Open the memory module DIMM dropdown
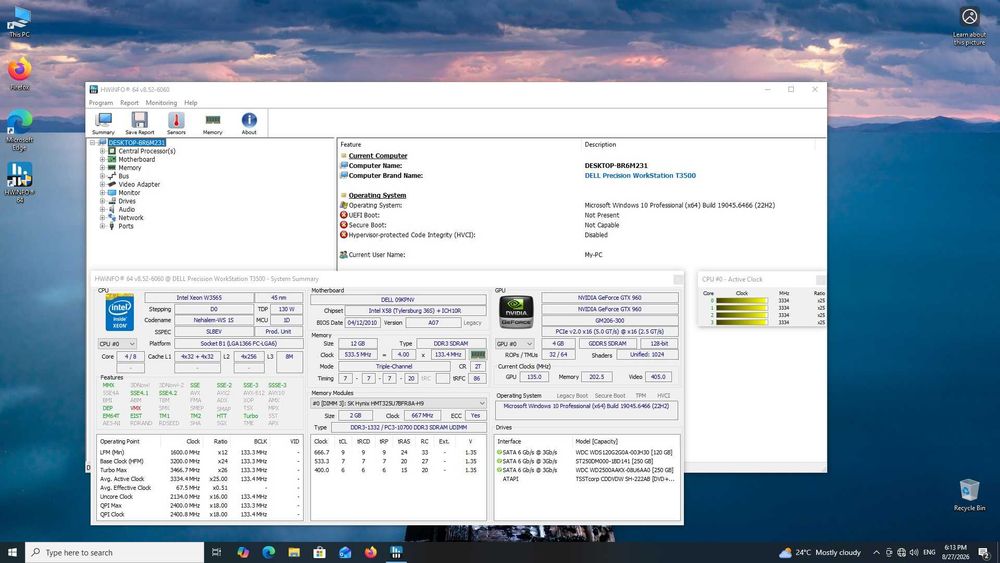Screen dimensions: 1000x563 point(399,404)
